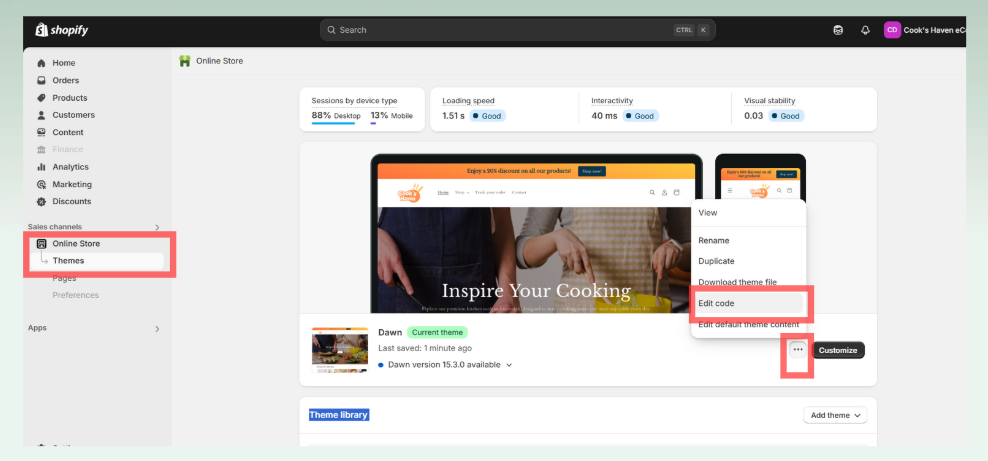Viewport: 988px width, 461px height.
Task: Open the Add theme dropdown
Action: click(835, 415)
